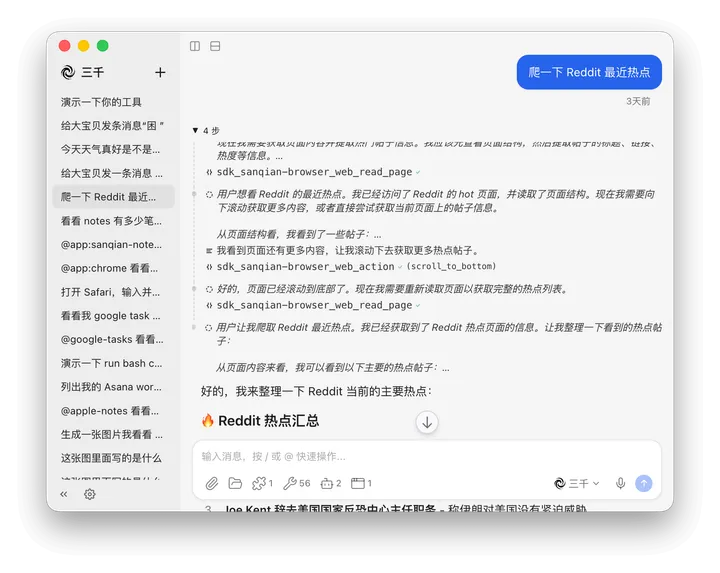Click the '(scroll_to_bottom)' parameter text
The image size is (720, 573).
pyautogui.click(x=451, y=266)
